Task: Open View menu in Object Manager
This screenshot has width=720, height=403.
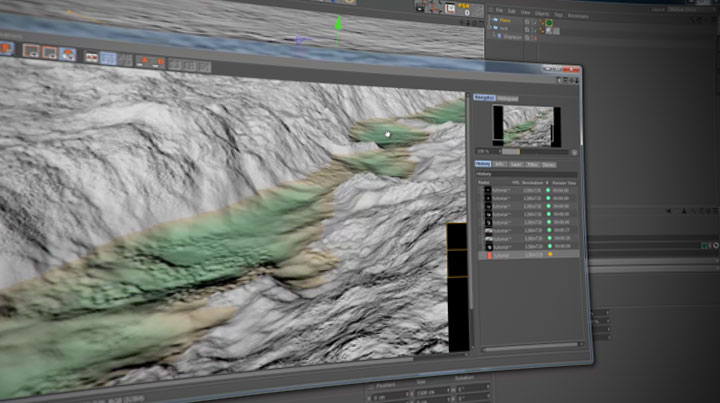Action: 525,12
